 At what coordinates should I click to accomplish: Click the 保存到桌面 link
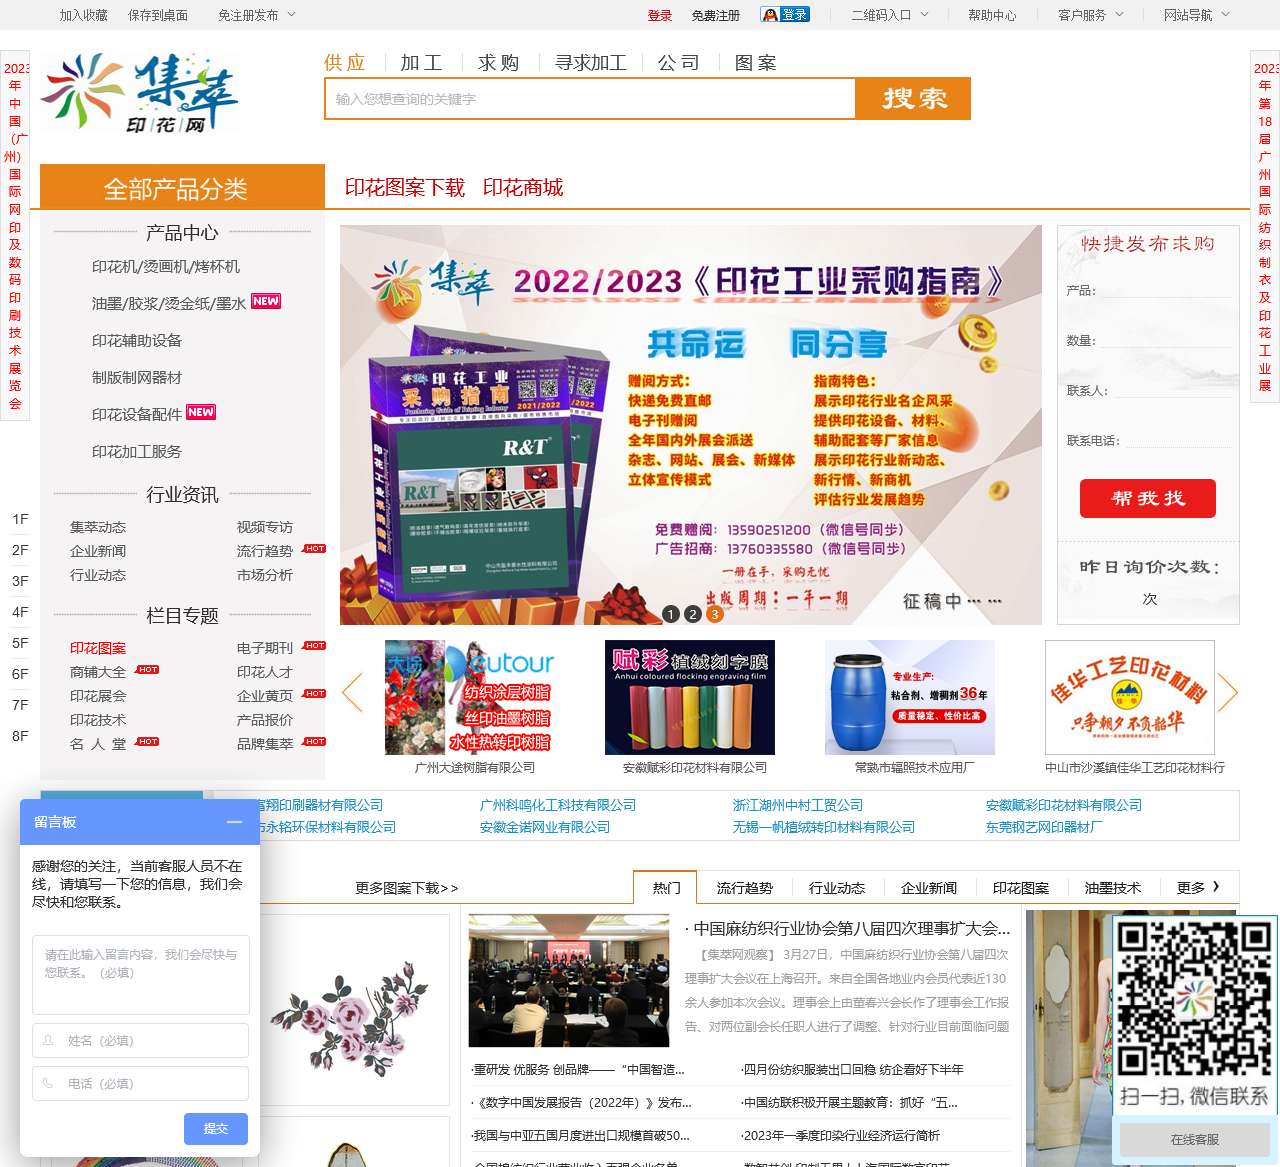pos(158,15)
